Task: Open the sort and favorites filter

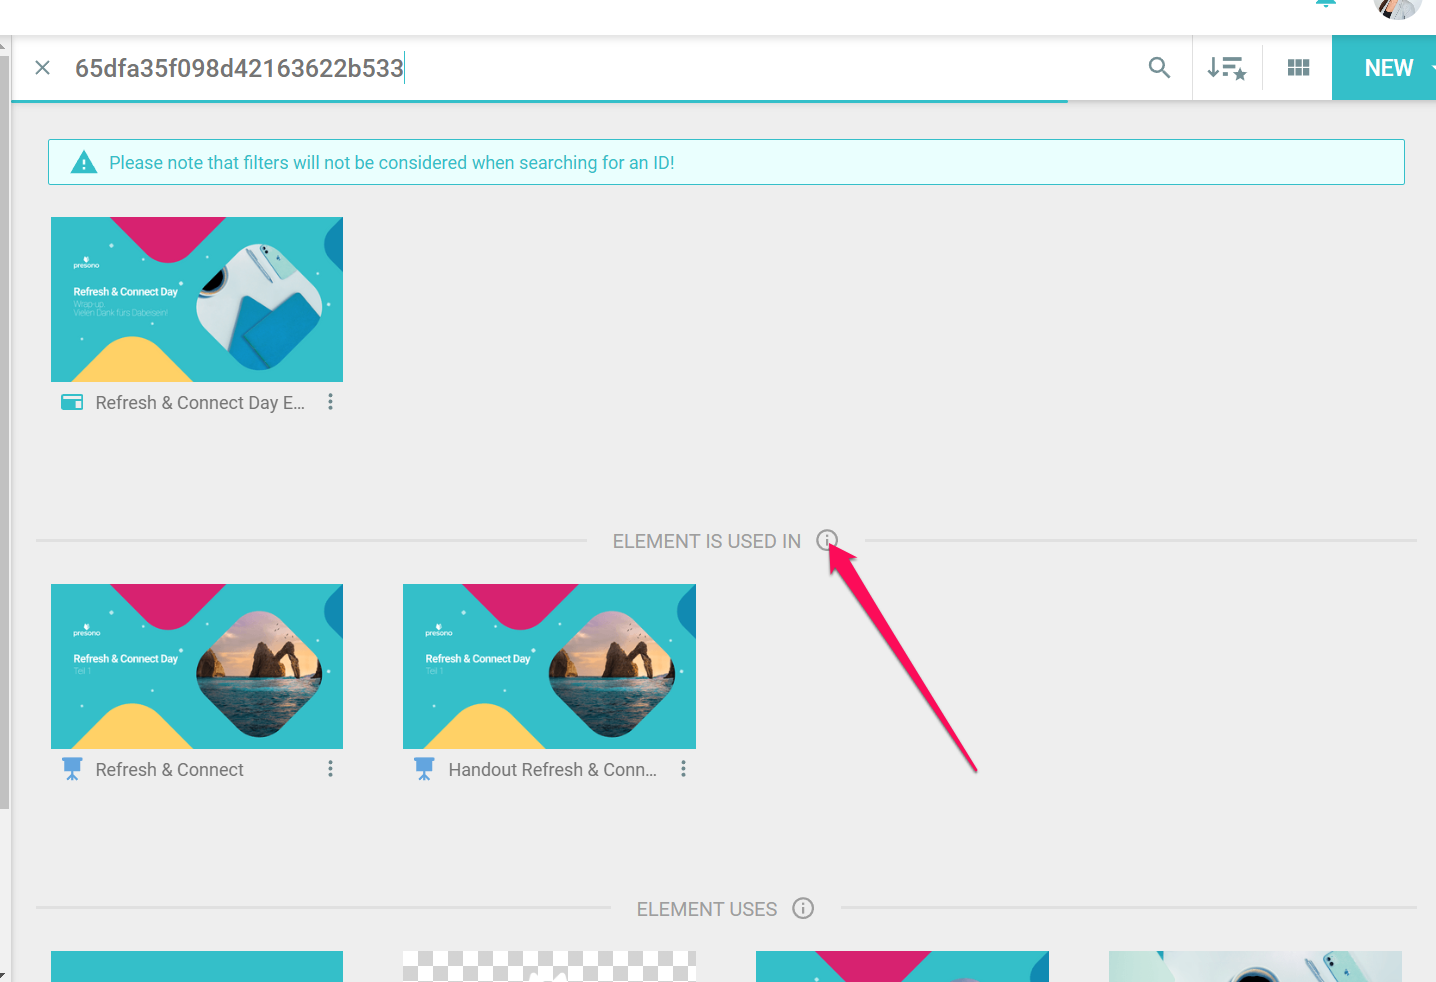Action: point(1226,68)
